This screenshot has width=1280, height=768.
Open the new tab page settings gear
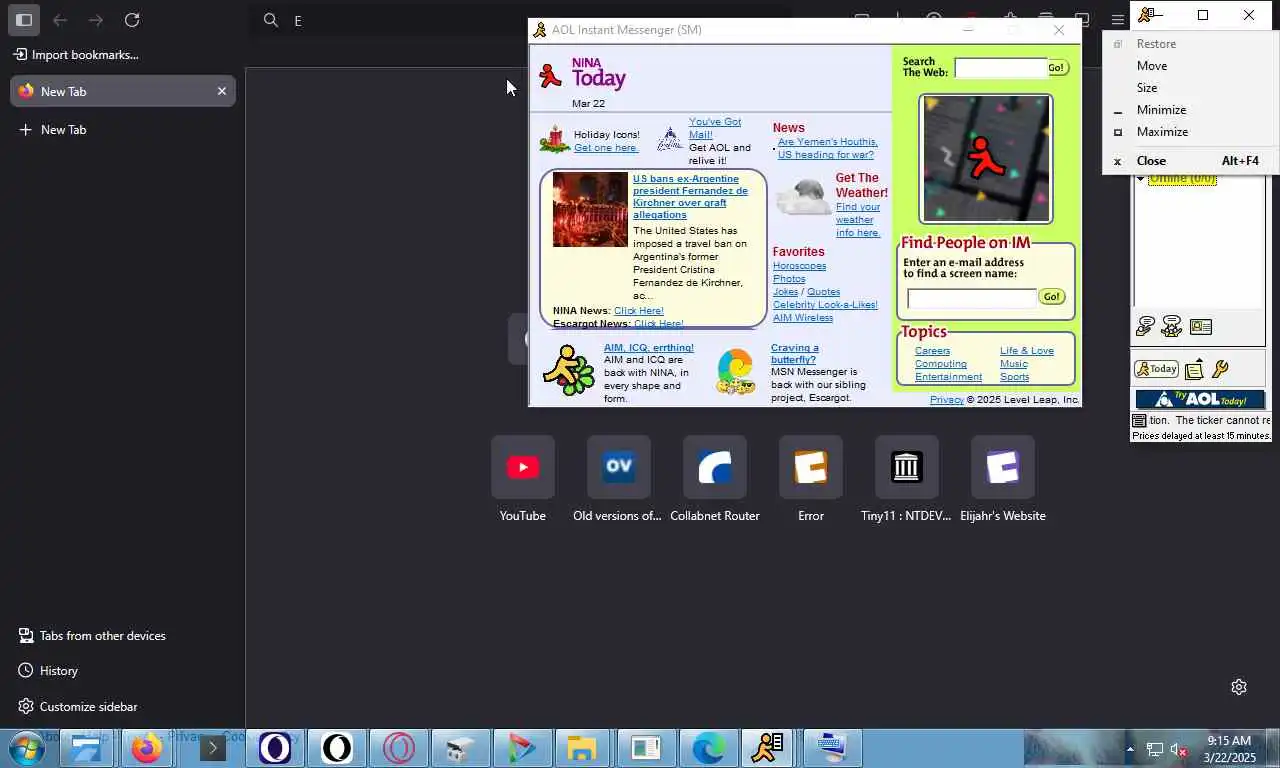tap(1239, 687)
